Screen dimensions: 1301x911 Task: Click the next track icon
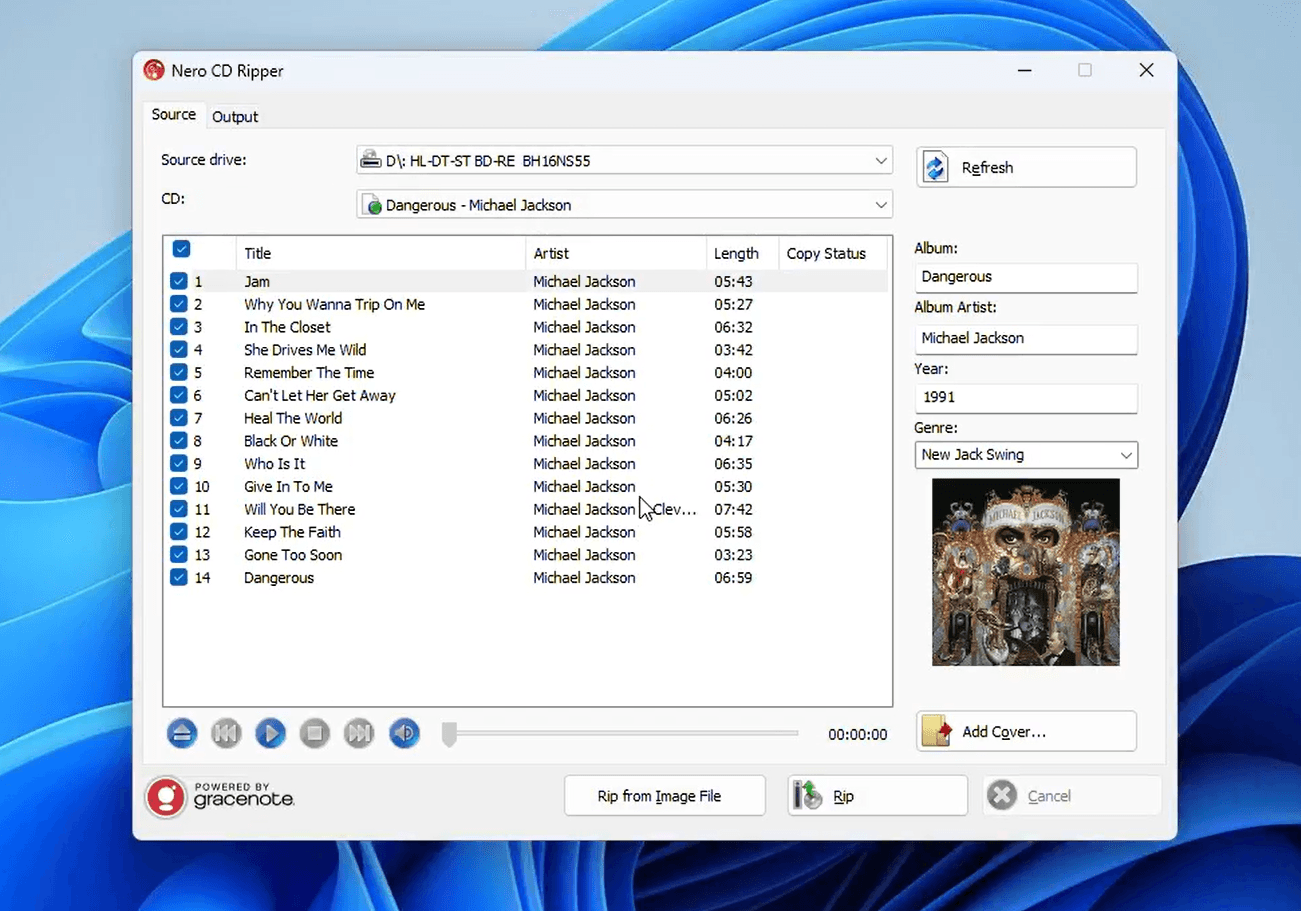358,734
